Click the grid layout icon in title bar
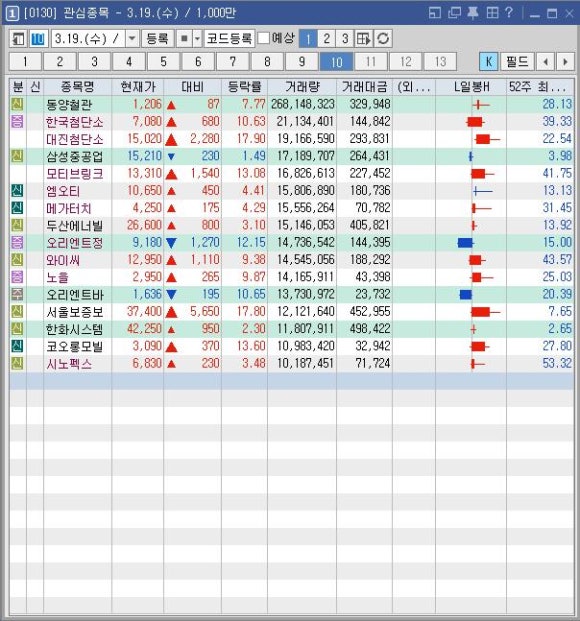The image size is (580, 621). [x=492, y=13]
